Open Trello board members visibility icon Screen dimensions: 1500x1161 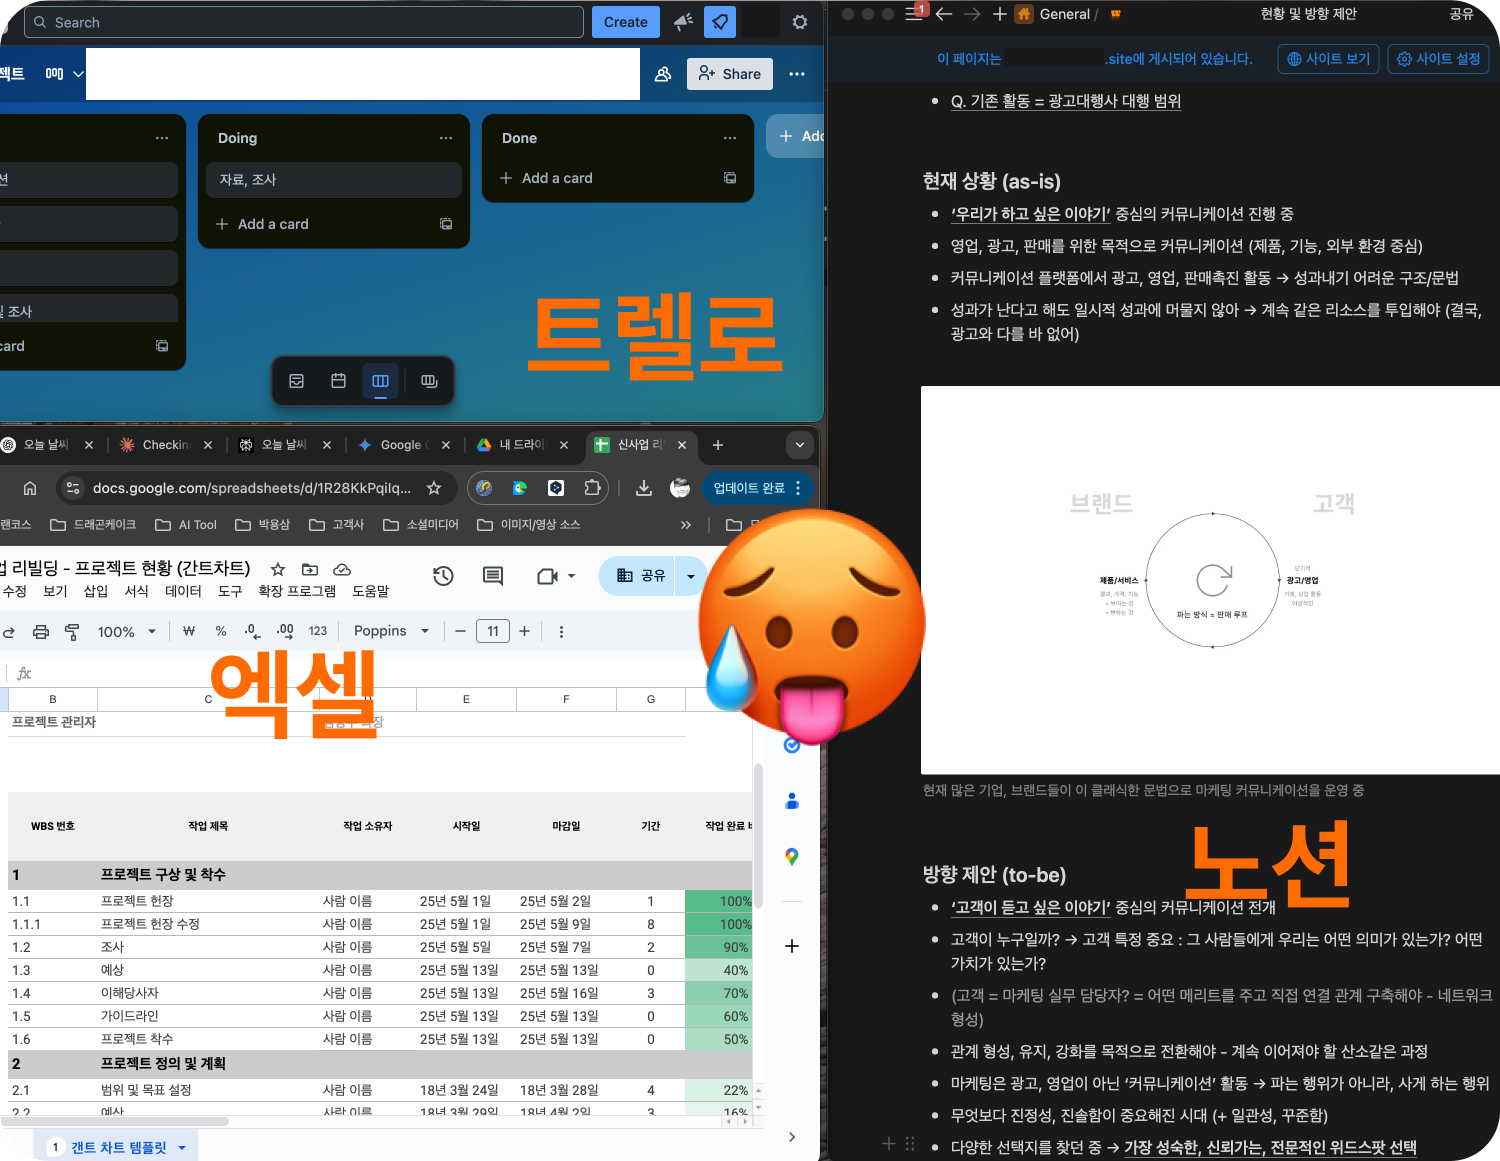[x=663, y=74]
